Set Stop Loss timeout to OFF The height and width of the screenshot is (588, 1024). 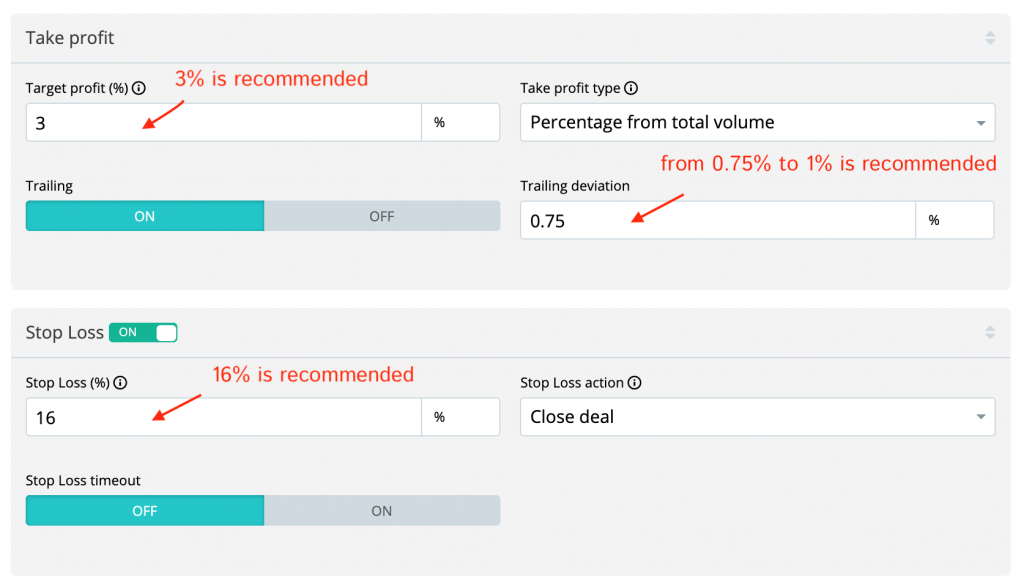tap(145, 511)
